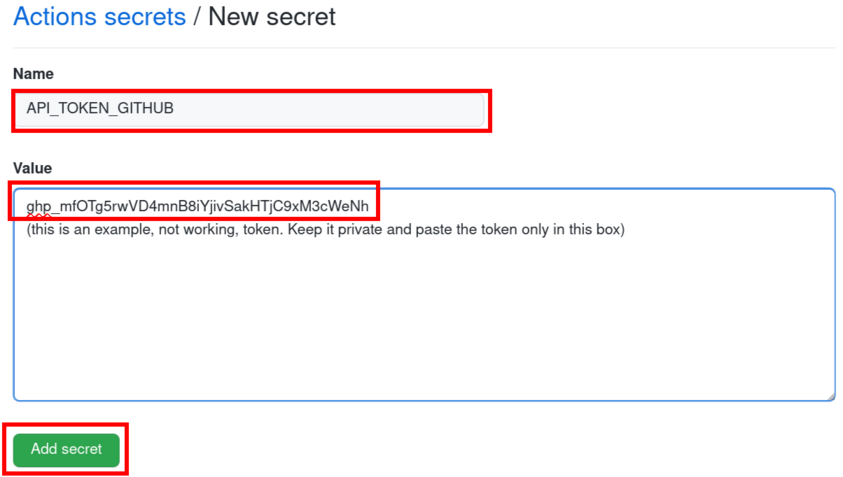Click the green Add secret button
The width and height of the screenshot is (843, 477).
(66, 450)
